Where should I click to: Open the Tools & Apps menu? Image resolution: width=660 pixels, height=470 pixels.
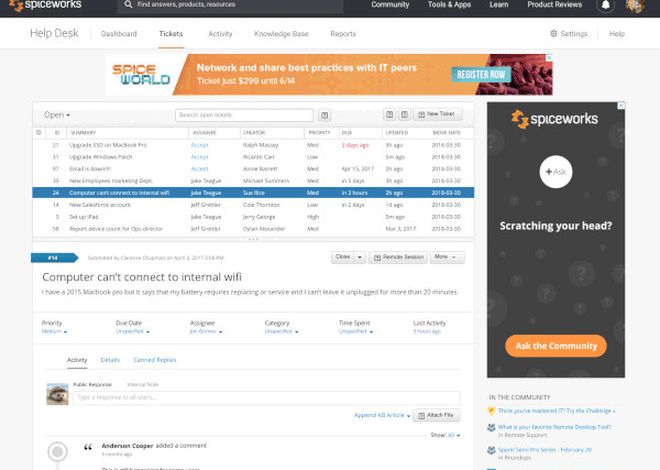(x=449, y=5)
